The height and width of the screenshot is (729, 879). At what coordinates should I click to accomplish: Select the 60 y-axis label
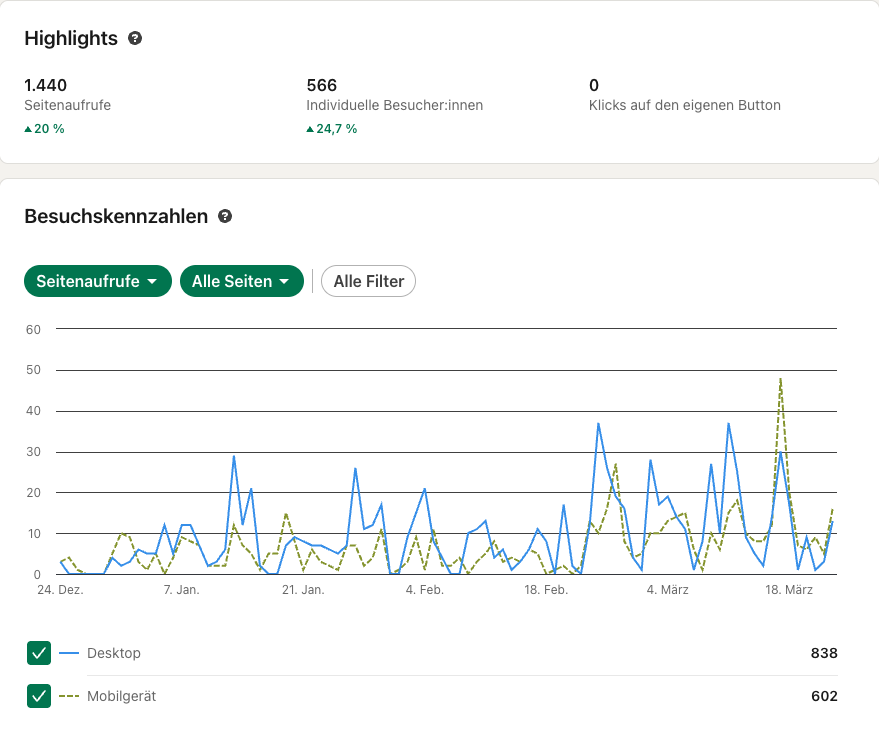click(33, 330)
